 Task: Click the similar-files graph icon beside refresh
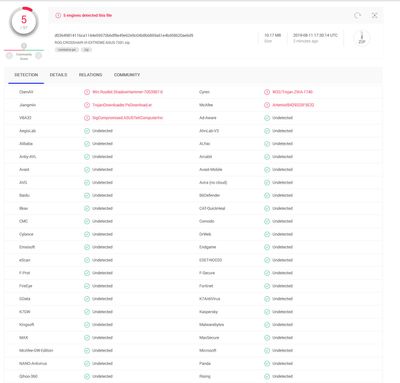click(x=375, y=15)
